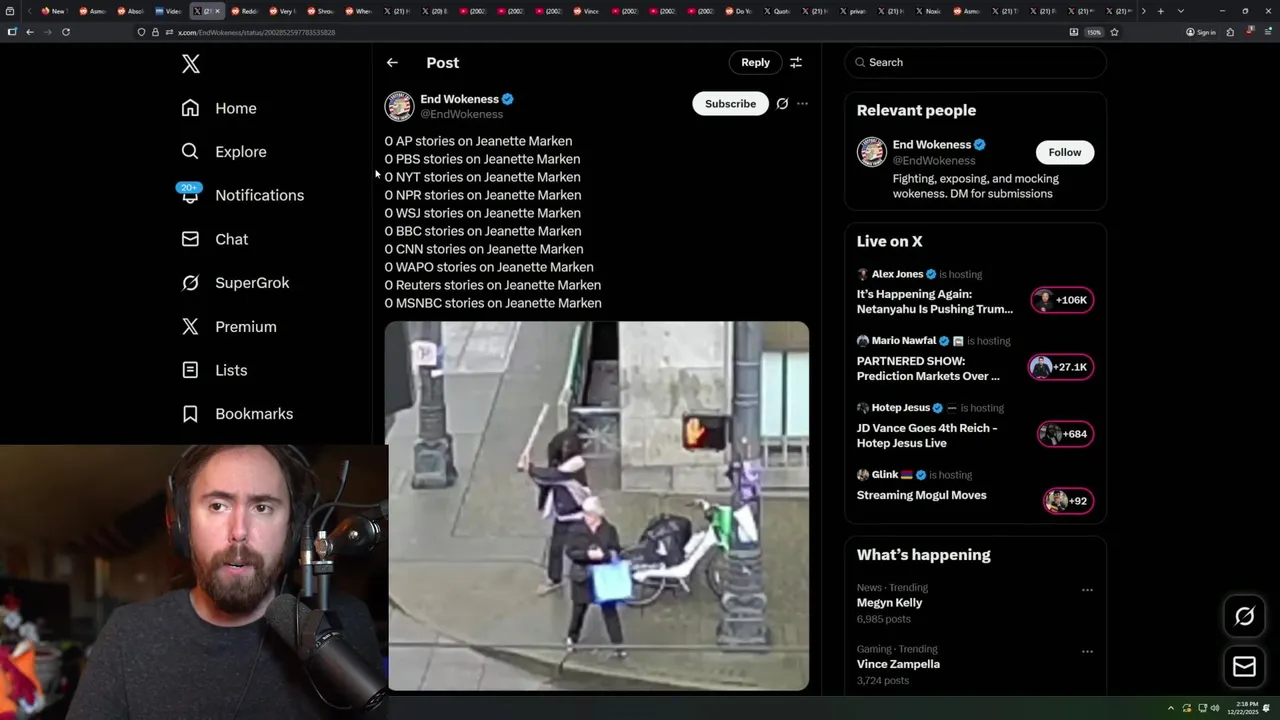Open "Streaming Mogul Moves" live space

coord(921,495)
